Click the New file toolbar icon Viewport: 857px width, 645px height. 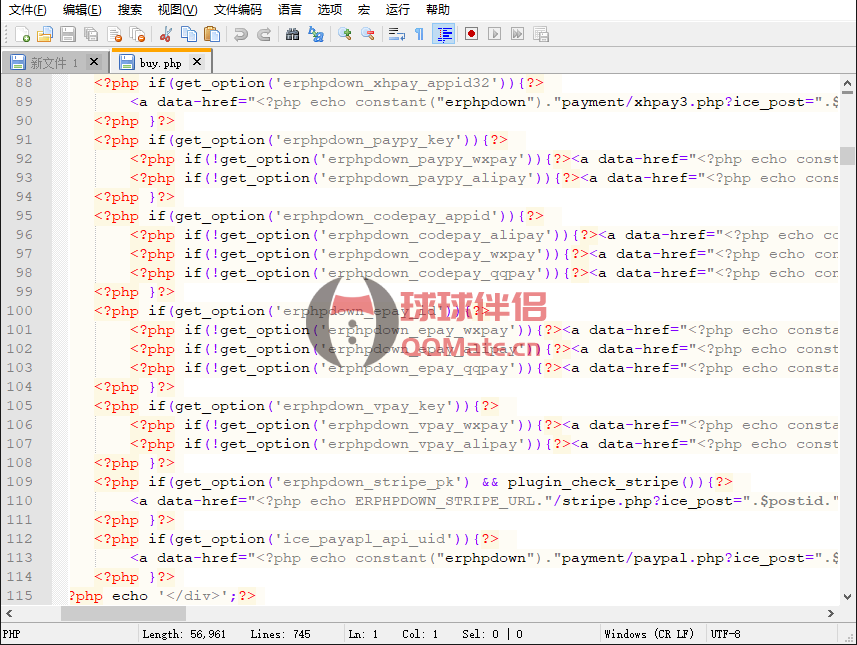click(21, 34)
